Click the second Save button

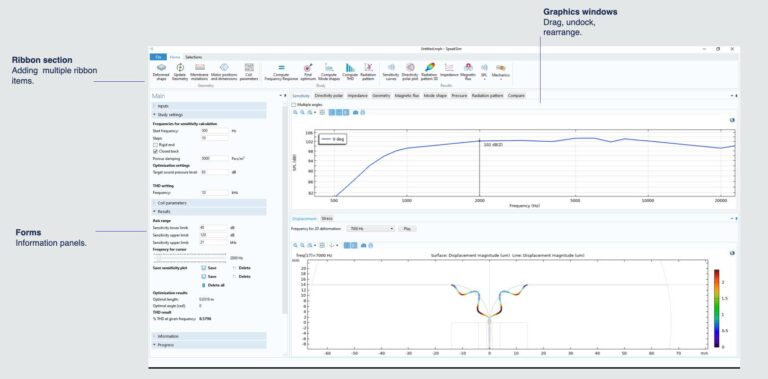[x=209, y=277]
